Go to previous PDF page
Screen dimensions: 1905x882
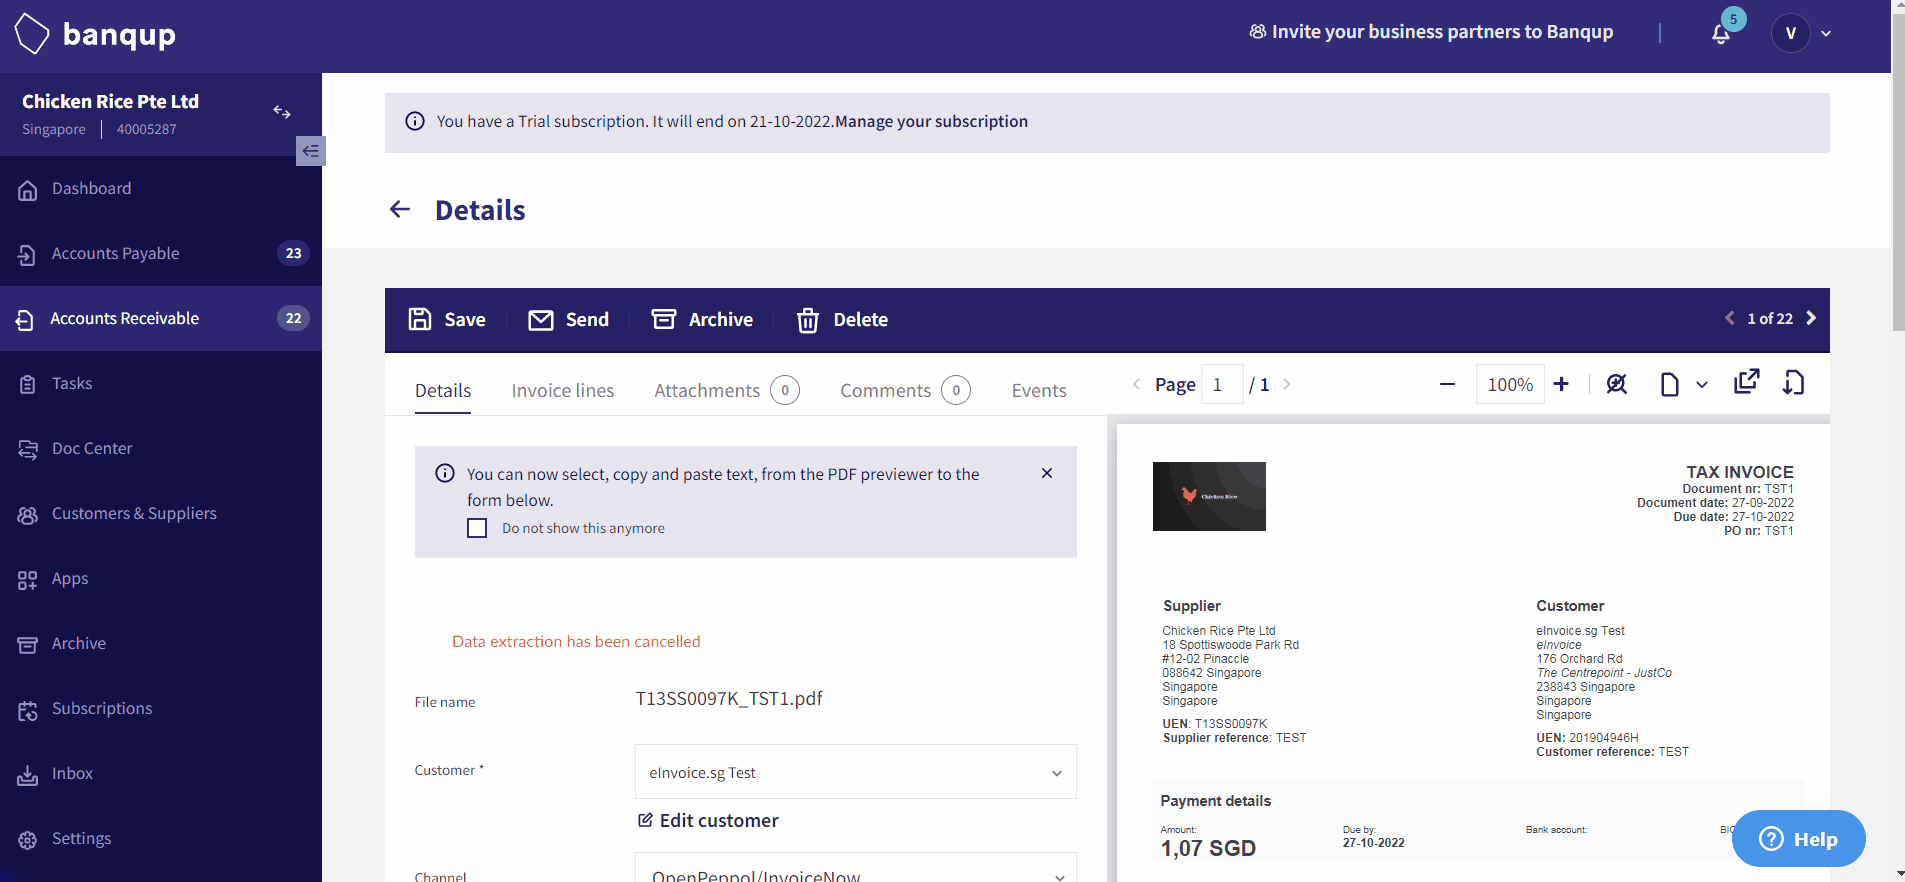(x=1136, y=384)
